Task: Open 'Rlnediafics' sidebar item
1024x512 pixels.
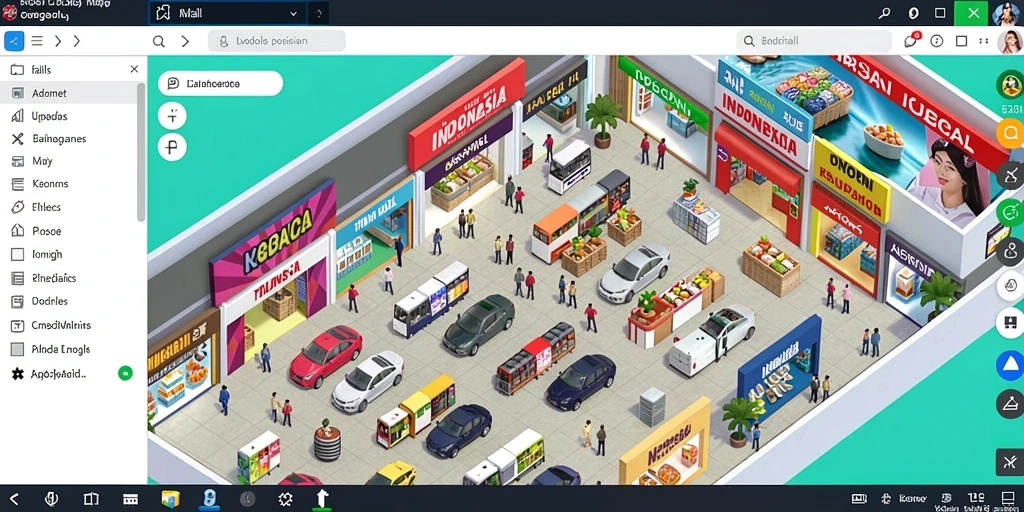Action: 68,278
